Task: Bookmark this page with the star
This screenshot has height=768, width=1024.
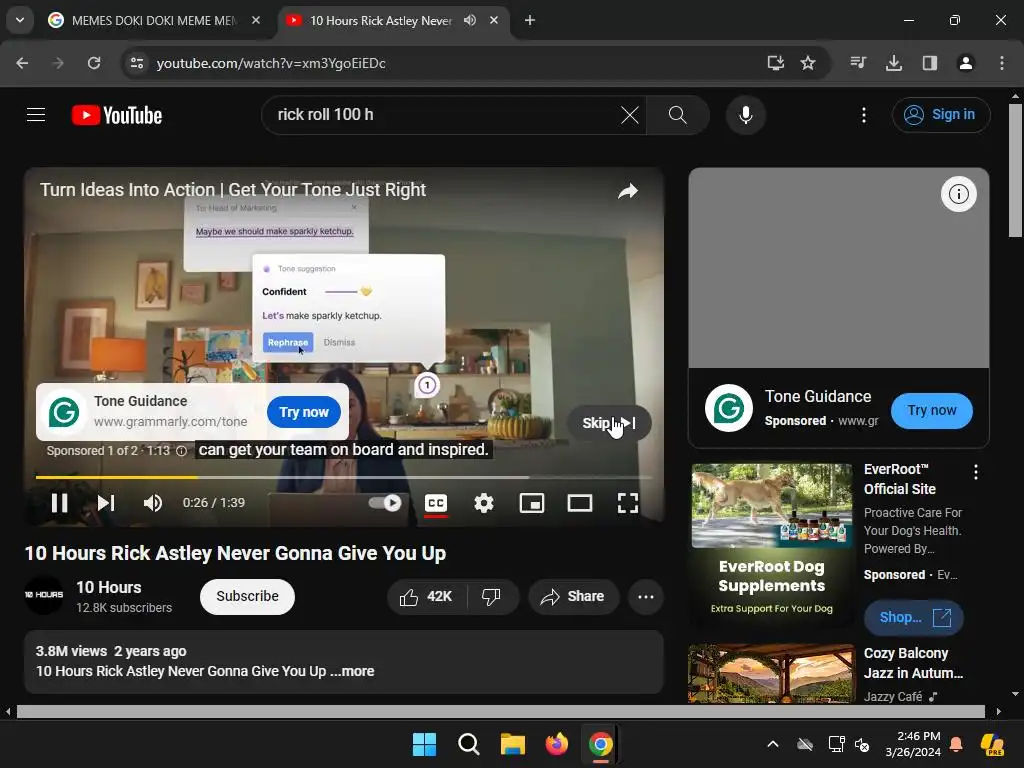Action: click(808, 63)
